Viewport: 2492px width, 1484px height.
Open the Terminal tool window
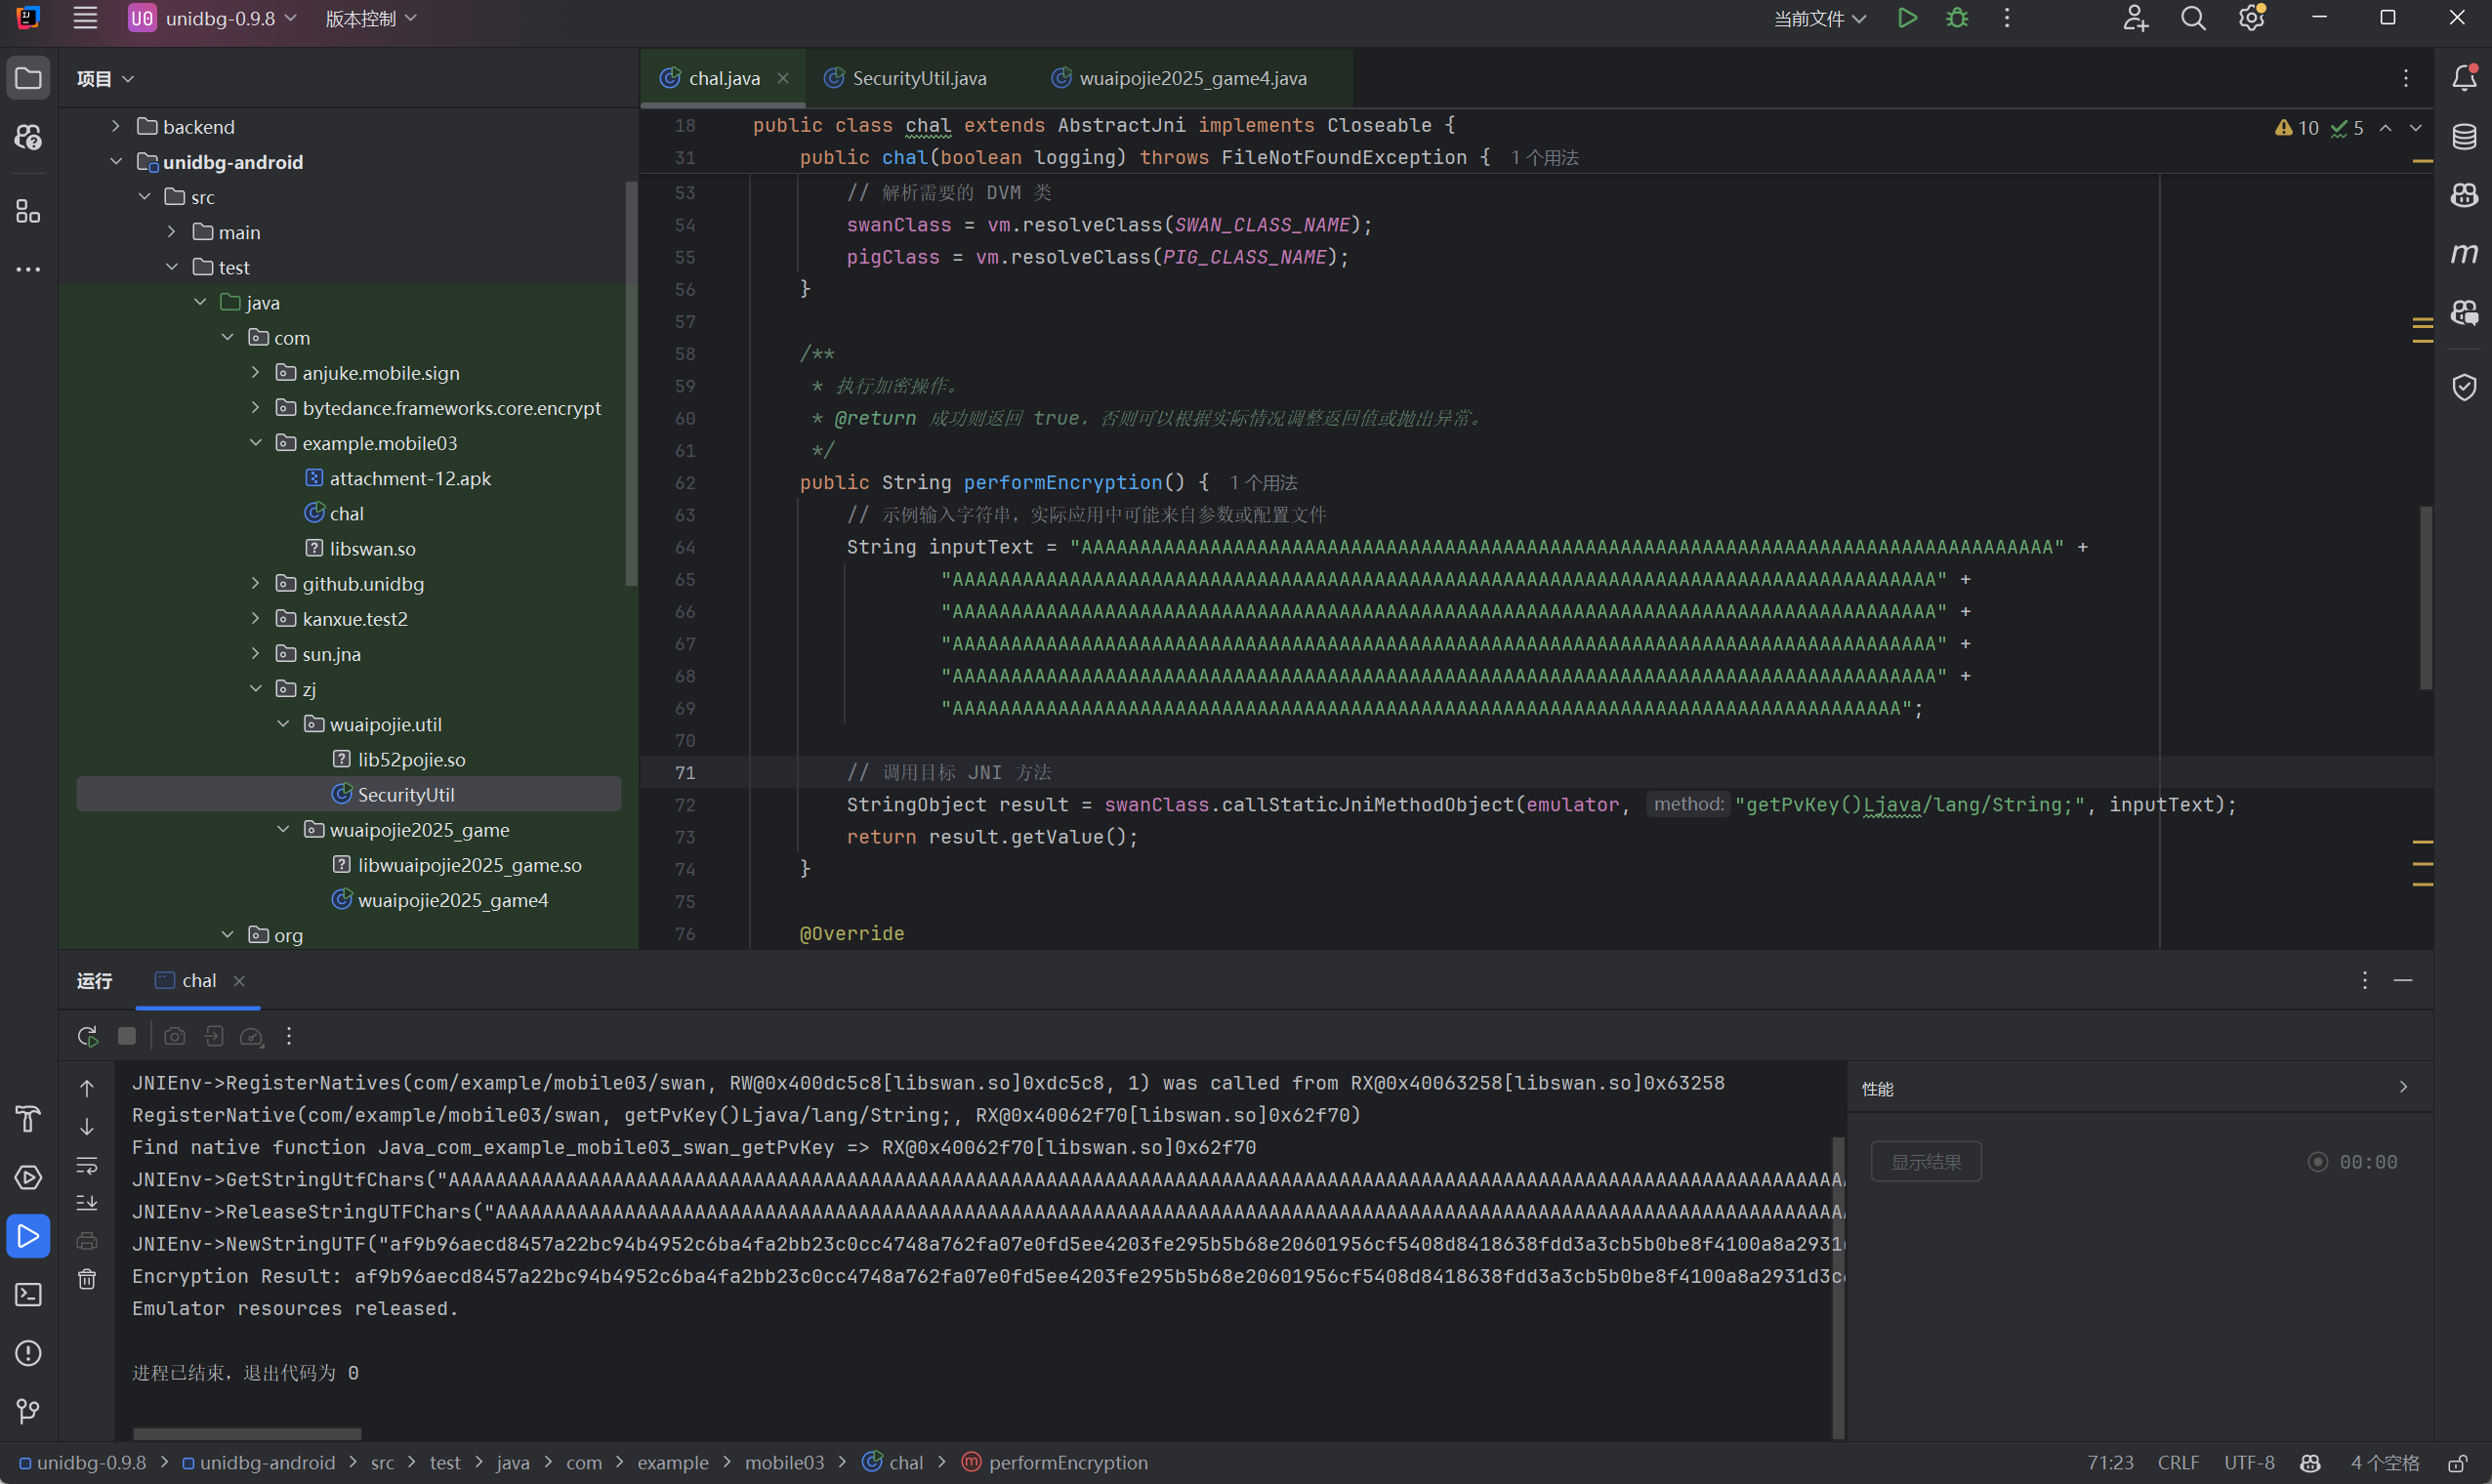28,1294
